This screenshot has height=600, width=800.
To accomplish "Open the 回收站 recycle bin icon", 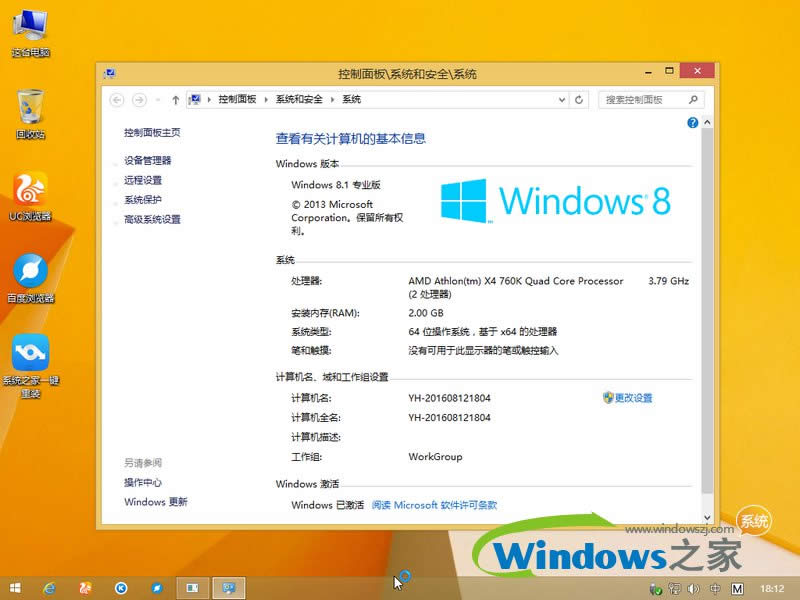I will pyautogui.click(x=30, y=114).
